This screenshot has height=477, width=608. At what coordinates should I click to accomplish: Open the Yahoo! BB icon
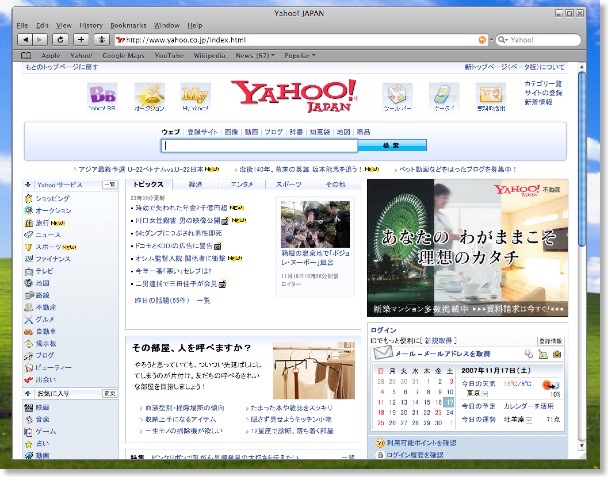pyautogui.click(x=102, y=97)
